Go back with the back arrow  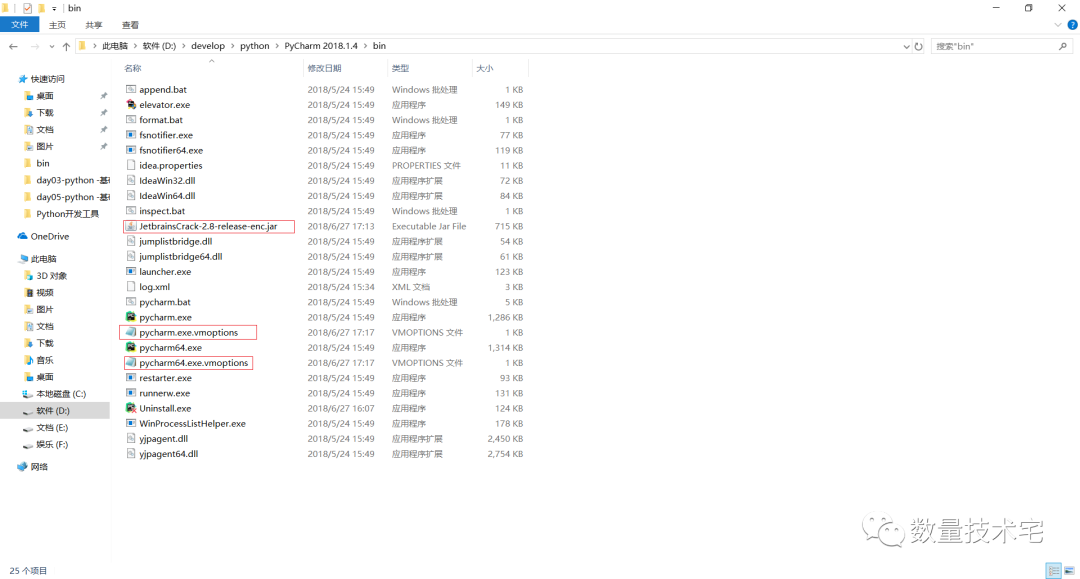click(13, 46)
